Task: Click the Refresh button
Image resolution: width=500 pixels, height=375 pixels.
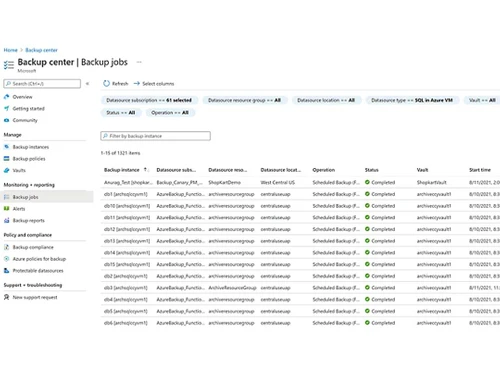Action: (x=116, y=83)
